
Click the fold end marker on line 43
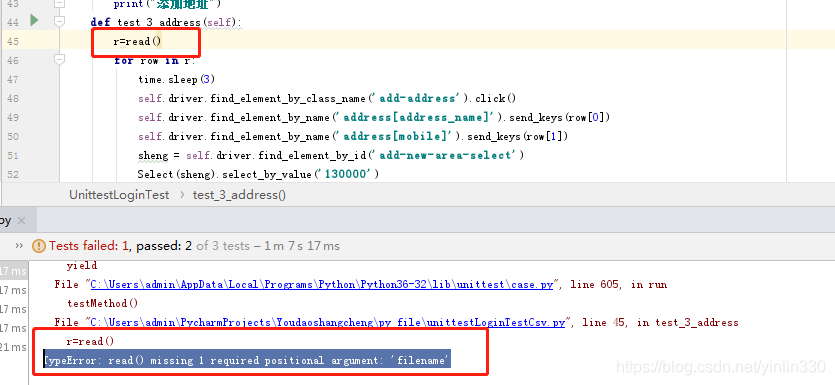tap(59, 4)
